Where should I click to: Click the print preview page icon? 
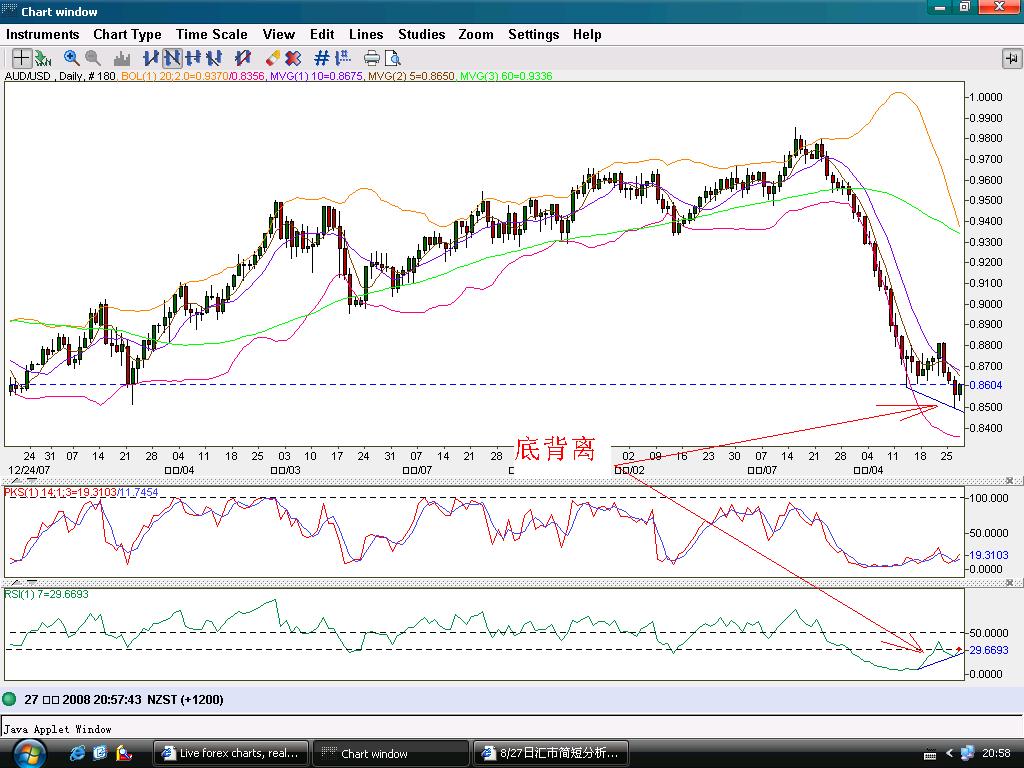[392, 58]
